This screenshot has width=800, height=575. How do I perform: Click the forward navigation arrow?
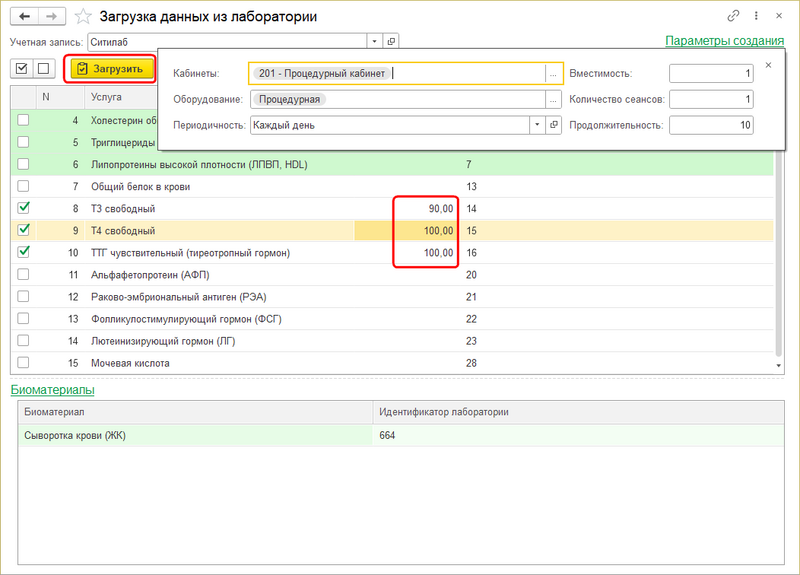(x=52, y=16)
